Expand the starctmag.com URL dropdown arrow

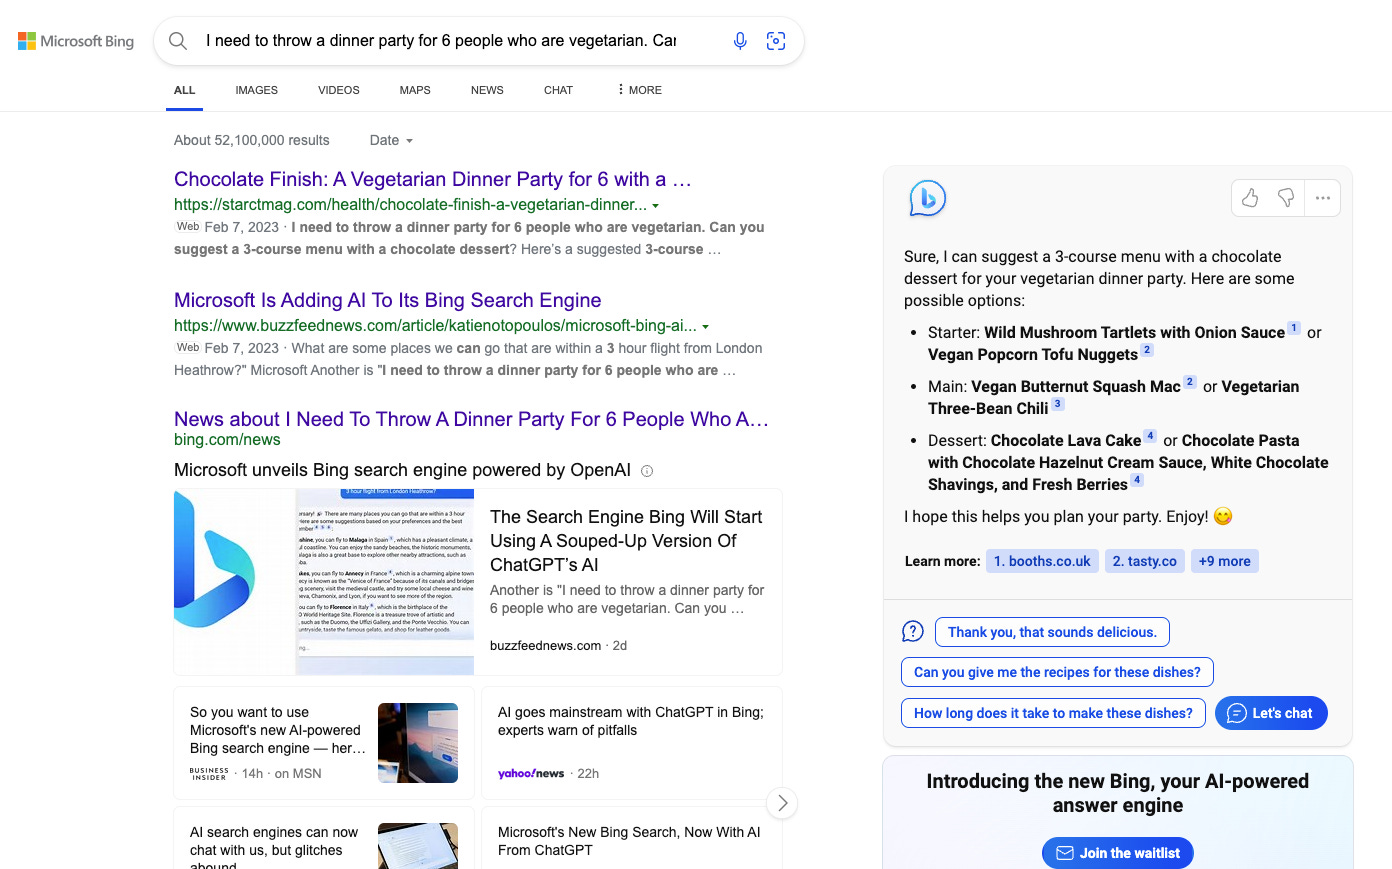(x=656, y=206)
